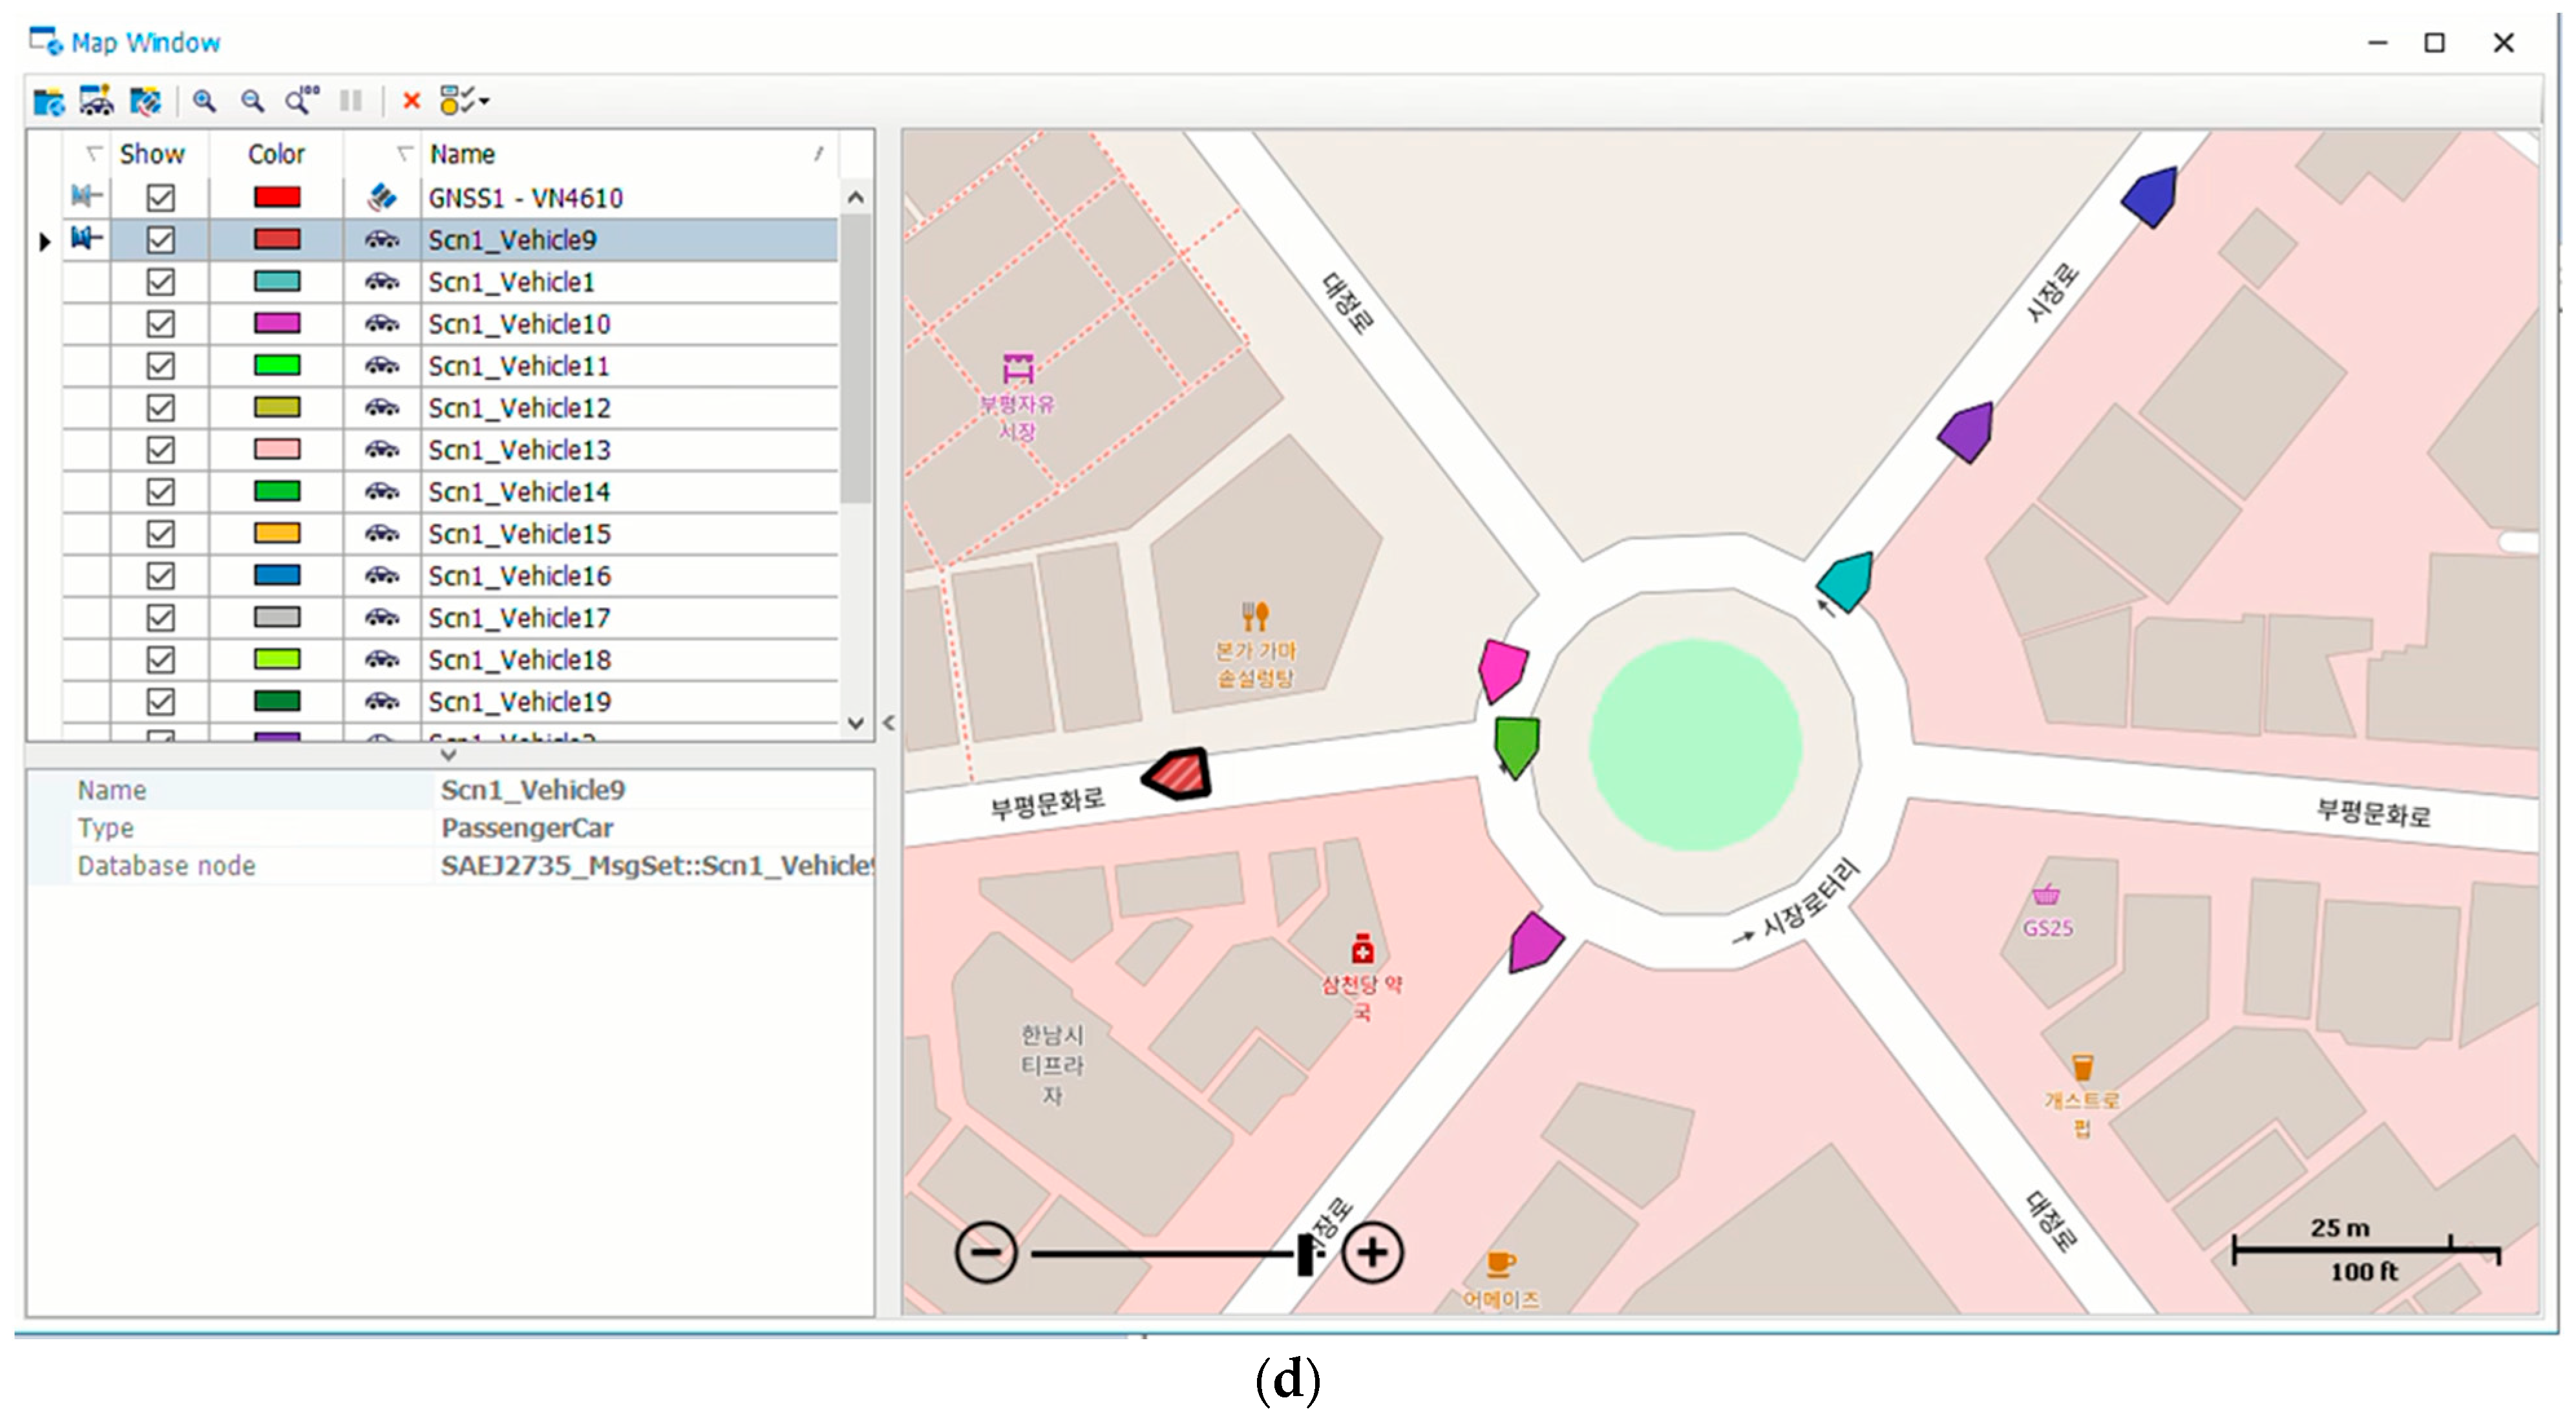Image resolution: width=2576 pixels, height=1420 pixels.
Task: Click the orange color swatch of Scn1_Vehicle15
Action: [277, 534]
